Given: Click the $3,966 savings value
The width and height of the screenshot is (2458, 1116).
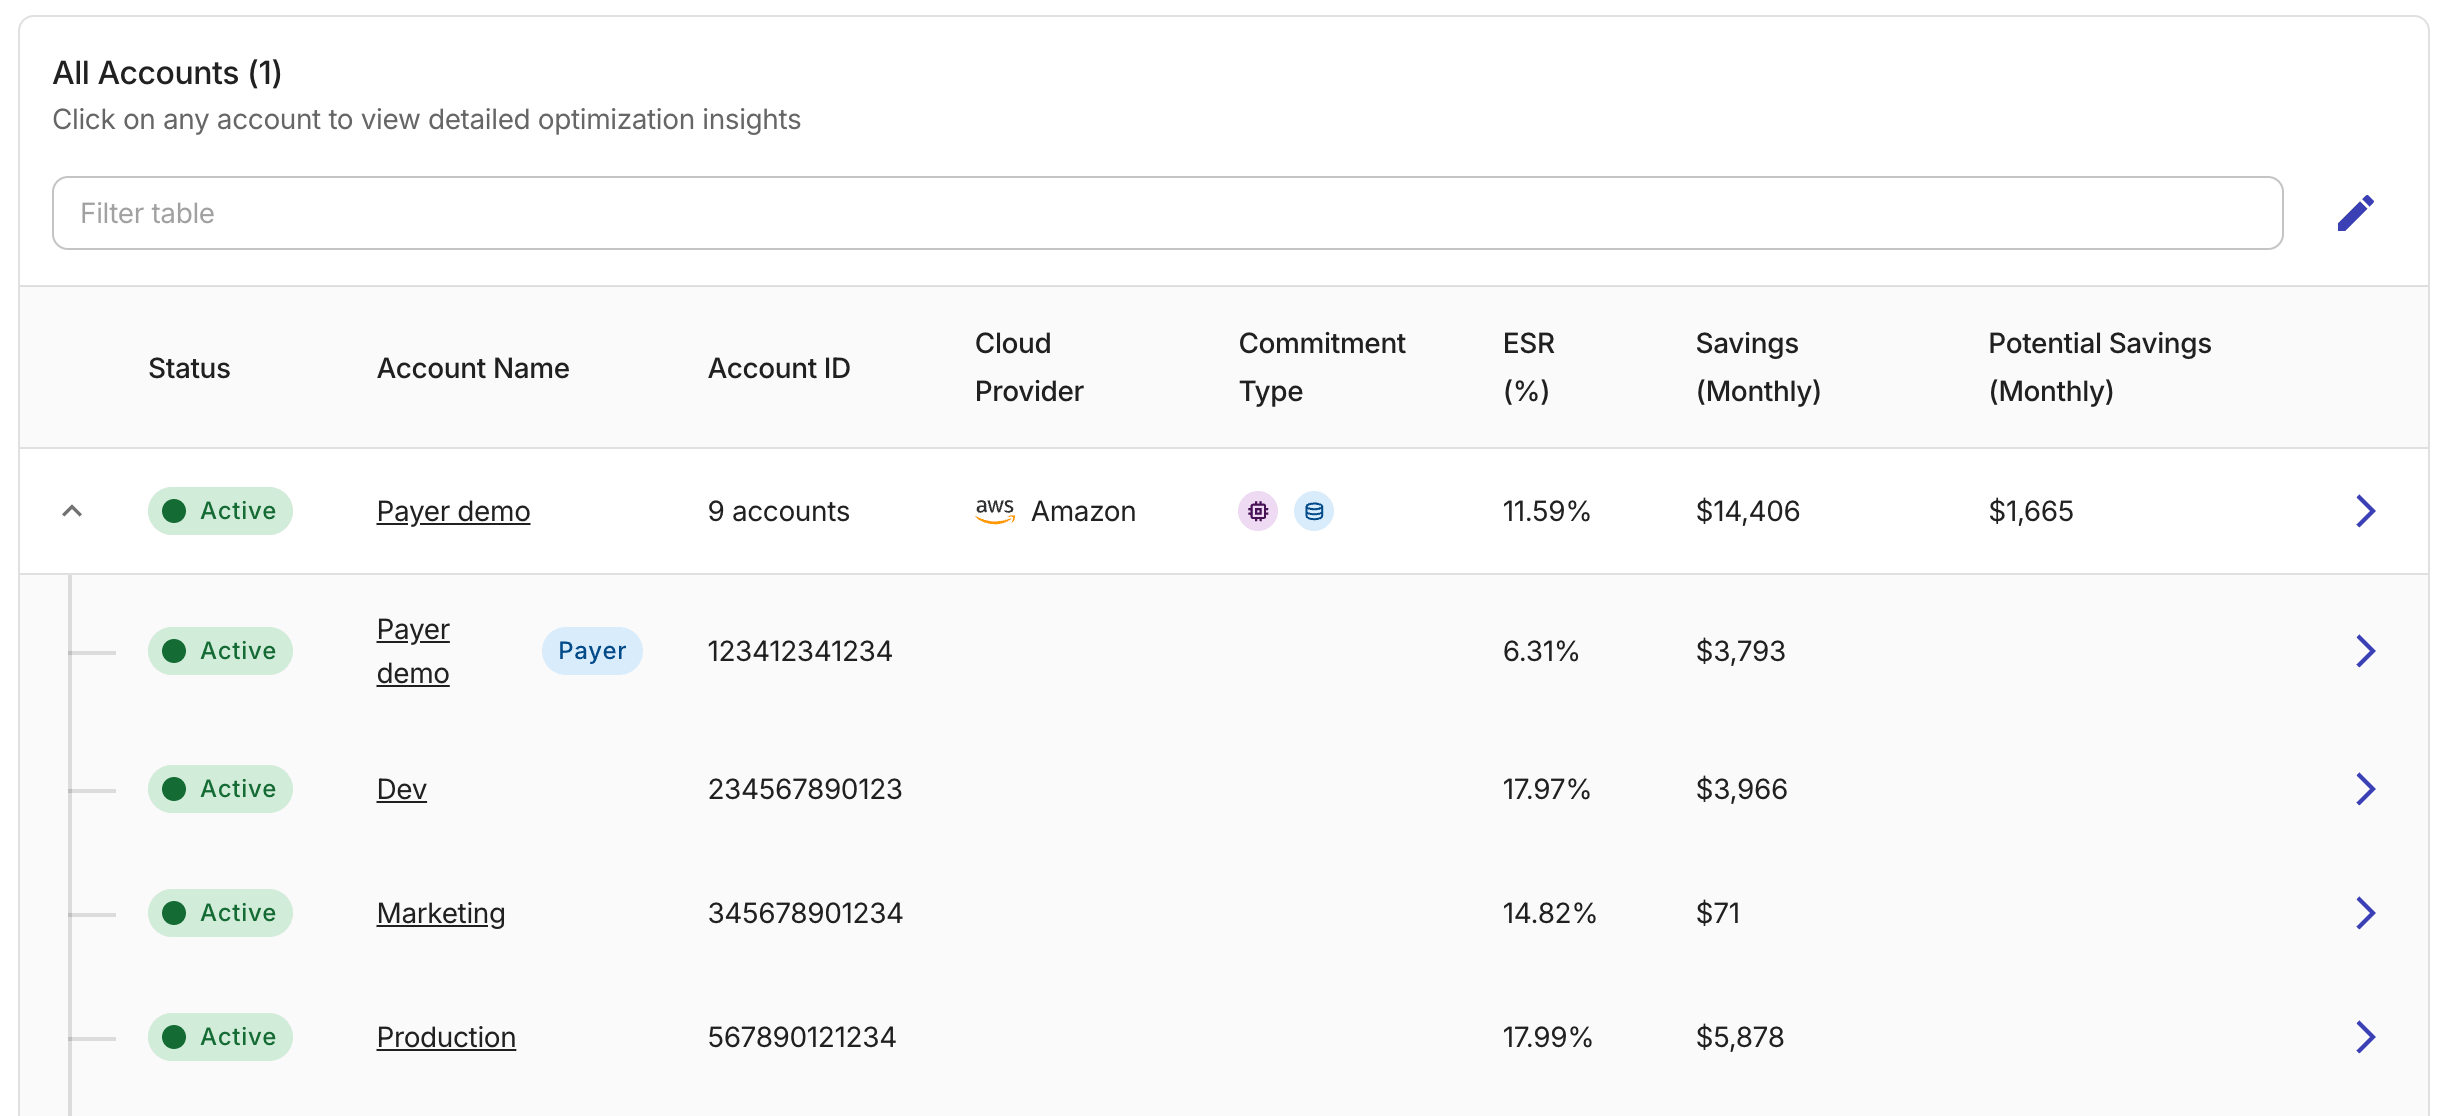Looking at the screenshot, I should [1741, 789].
